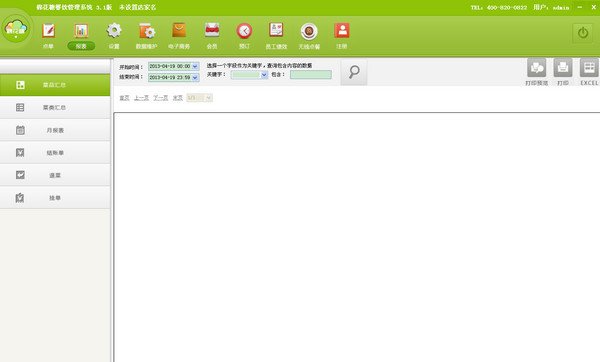The height and width of the screenshot is (362, 600).
Task: Open the 电子商务 shopping bag icon
Action: pyautogui.click(x=179, y=30)
